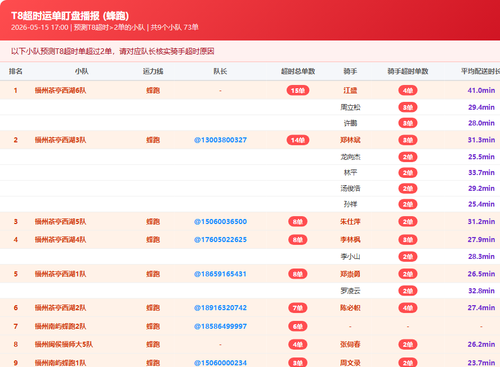Click the 31.2min delivery time

481,222
